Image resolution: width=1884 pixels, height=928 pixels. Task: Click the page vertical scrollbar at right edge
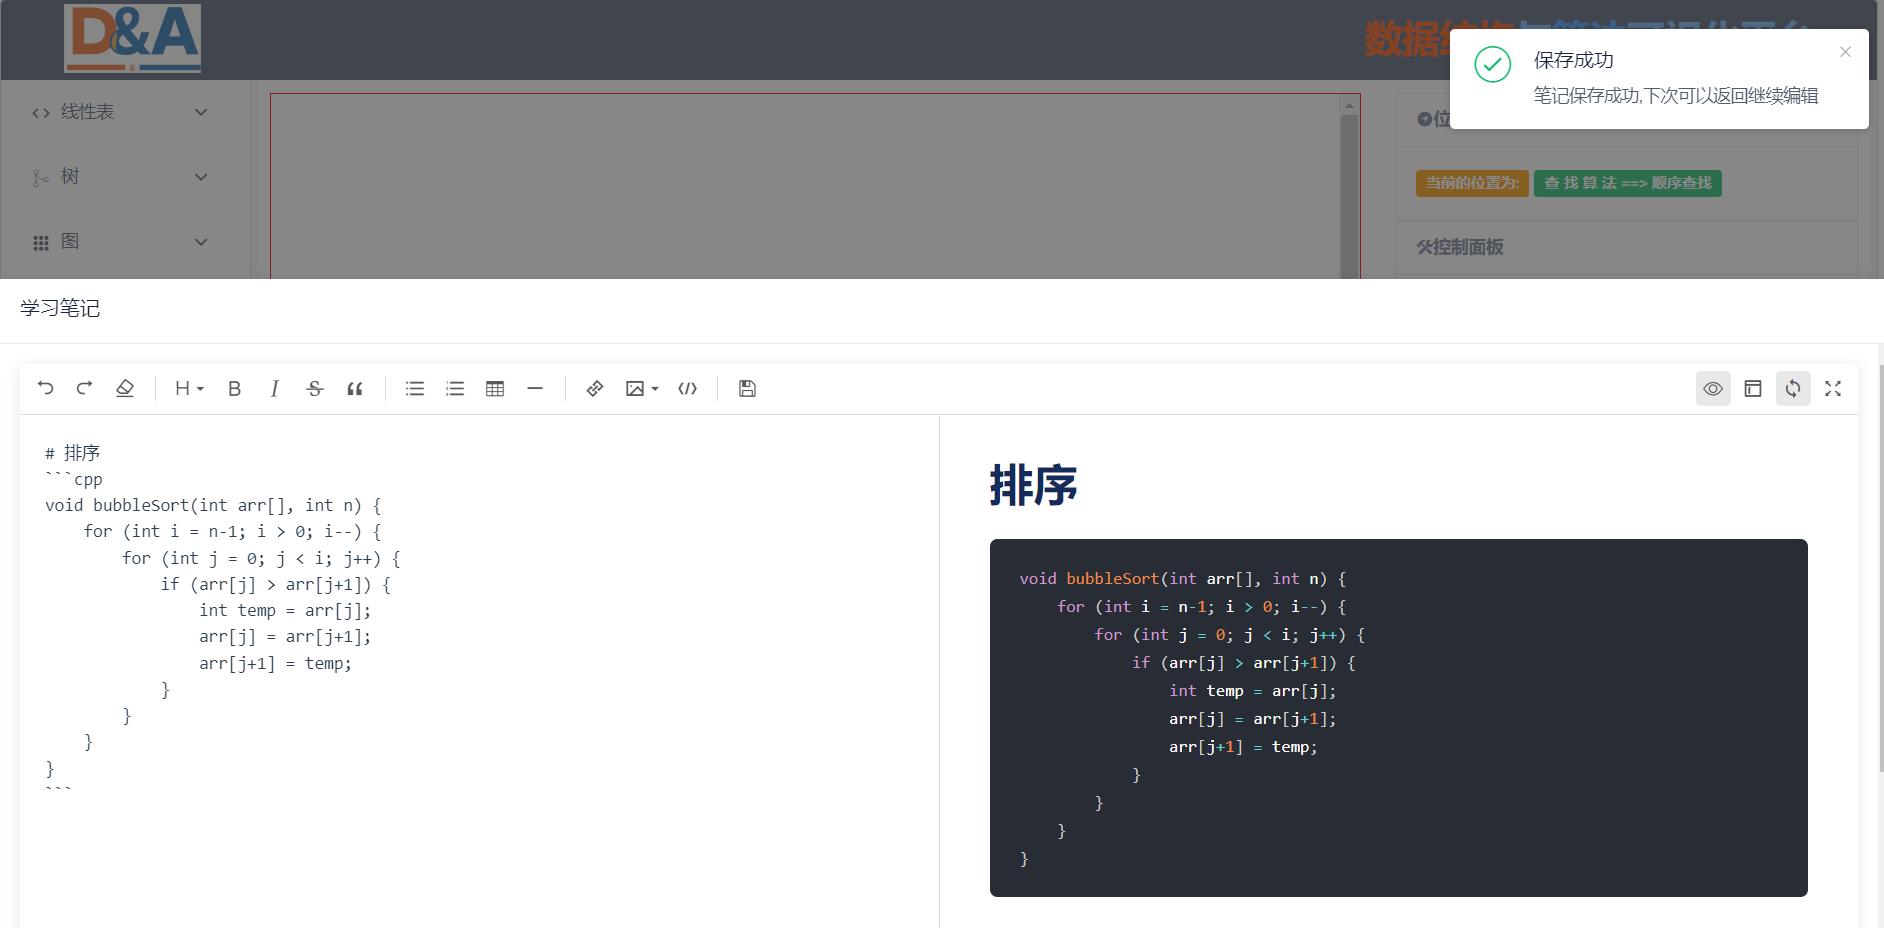click(x=1880, y=568)
